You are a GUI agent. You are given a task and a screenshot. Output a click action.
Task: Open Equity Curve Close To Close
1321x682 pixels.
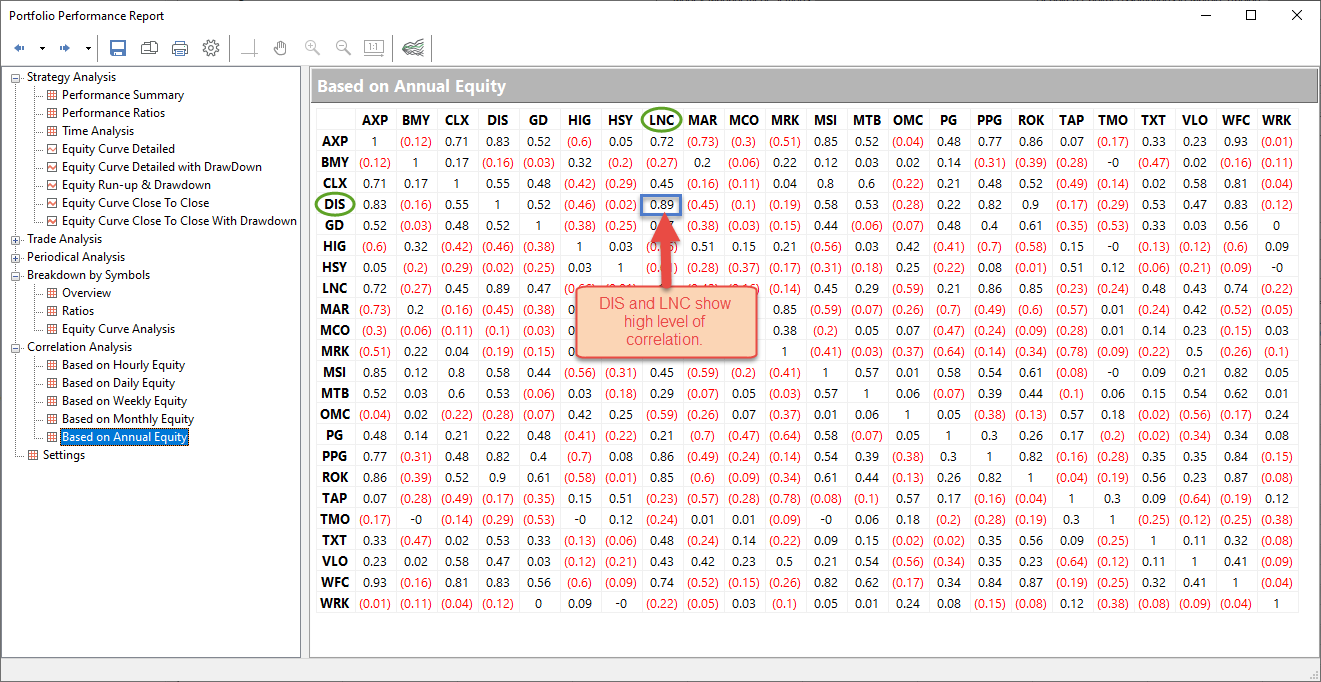(x=136, y=203)
